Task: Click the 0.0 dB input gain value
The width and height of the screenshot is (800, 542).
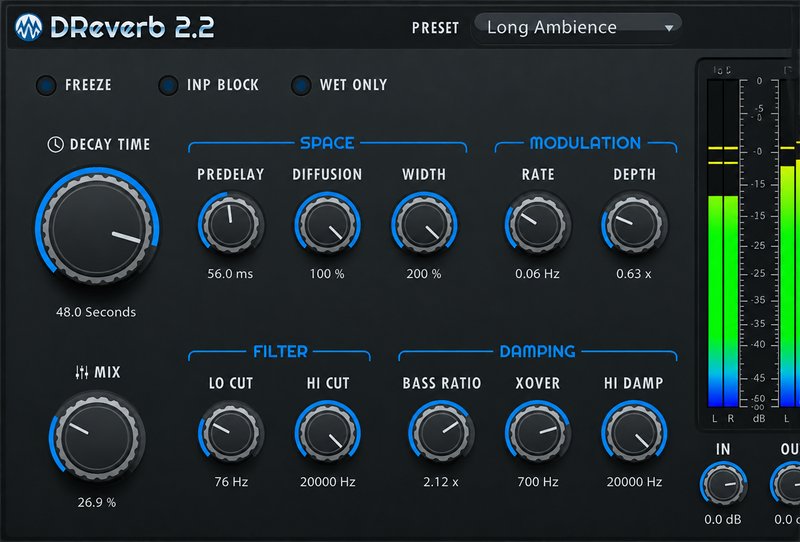Action: click(x=722, y=520)
